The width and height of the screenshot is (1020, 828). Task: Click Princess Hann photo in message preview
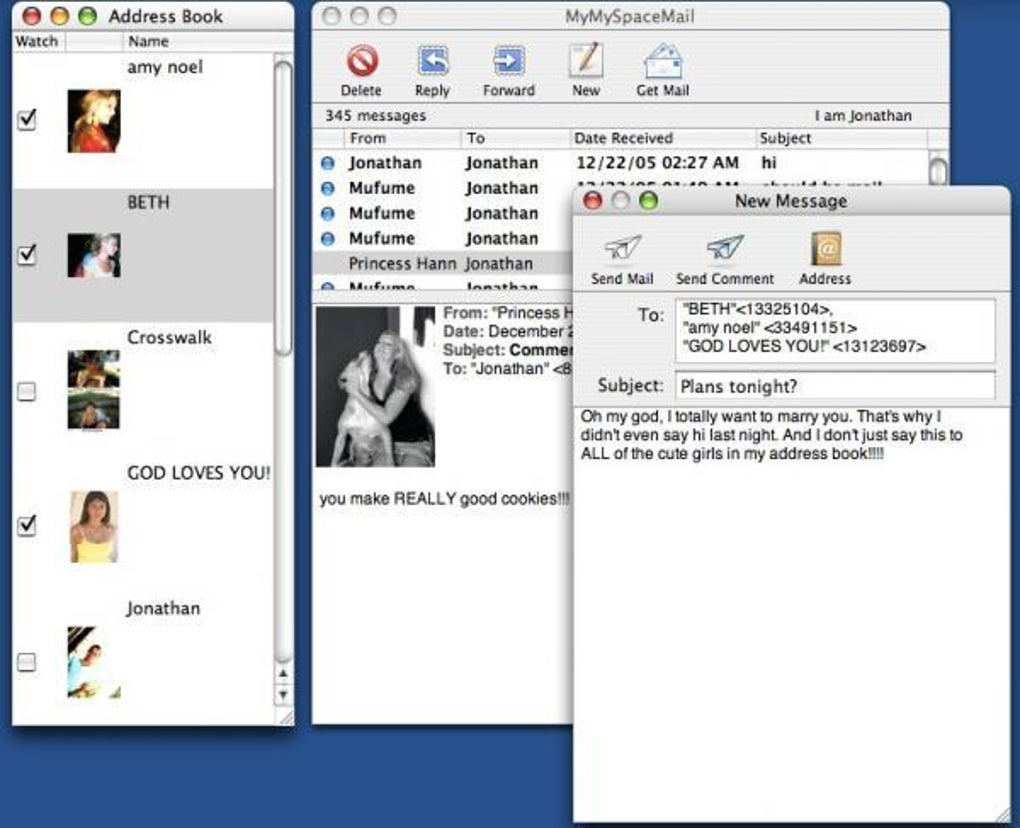point(375,386)
